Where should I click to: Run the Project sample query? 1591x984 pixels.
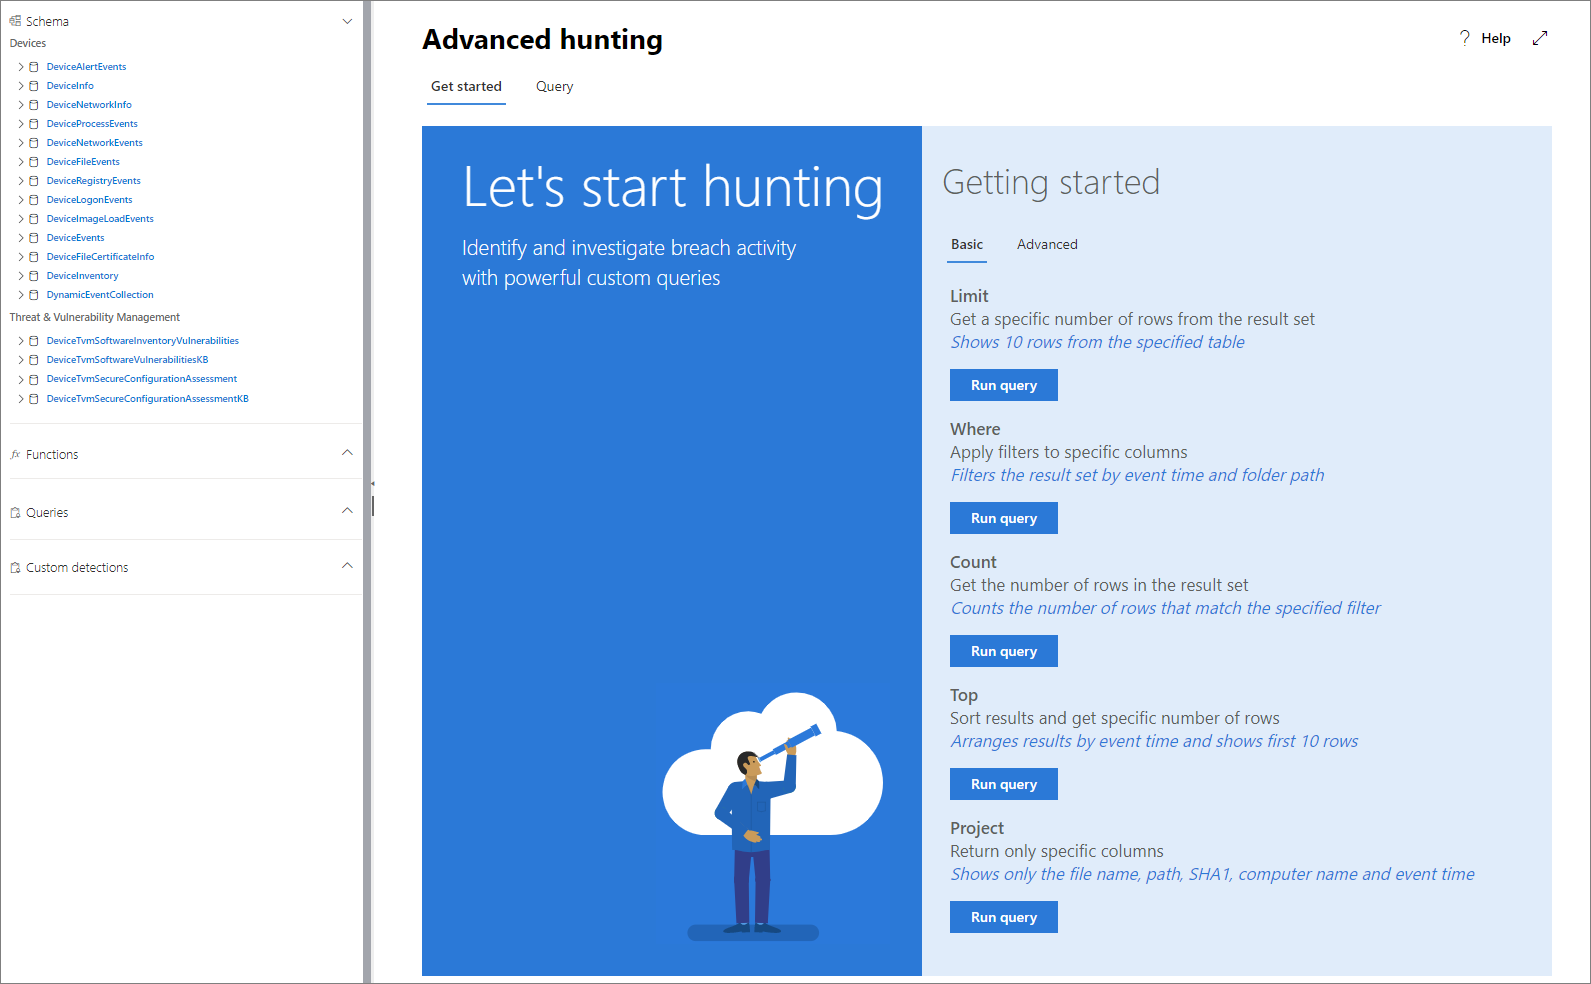click(x=1003, y=918)
